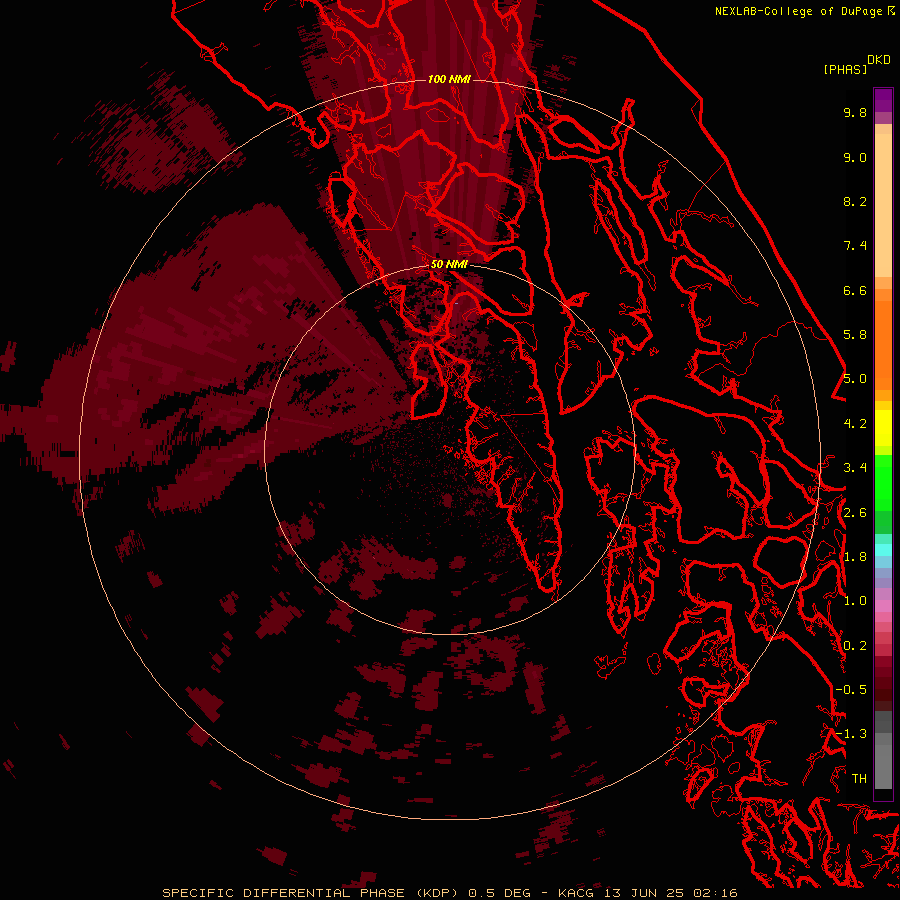
Task: Select the DKD legend title
Action: [878, 60]
